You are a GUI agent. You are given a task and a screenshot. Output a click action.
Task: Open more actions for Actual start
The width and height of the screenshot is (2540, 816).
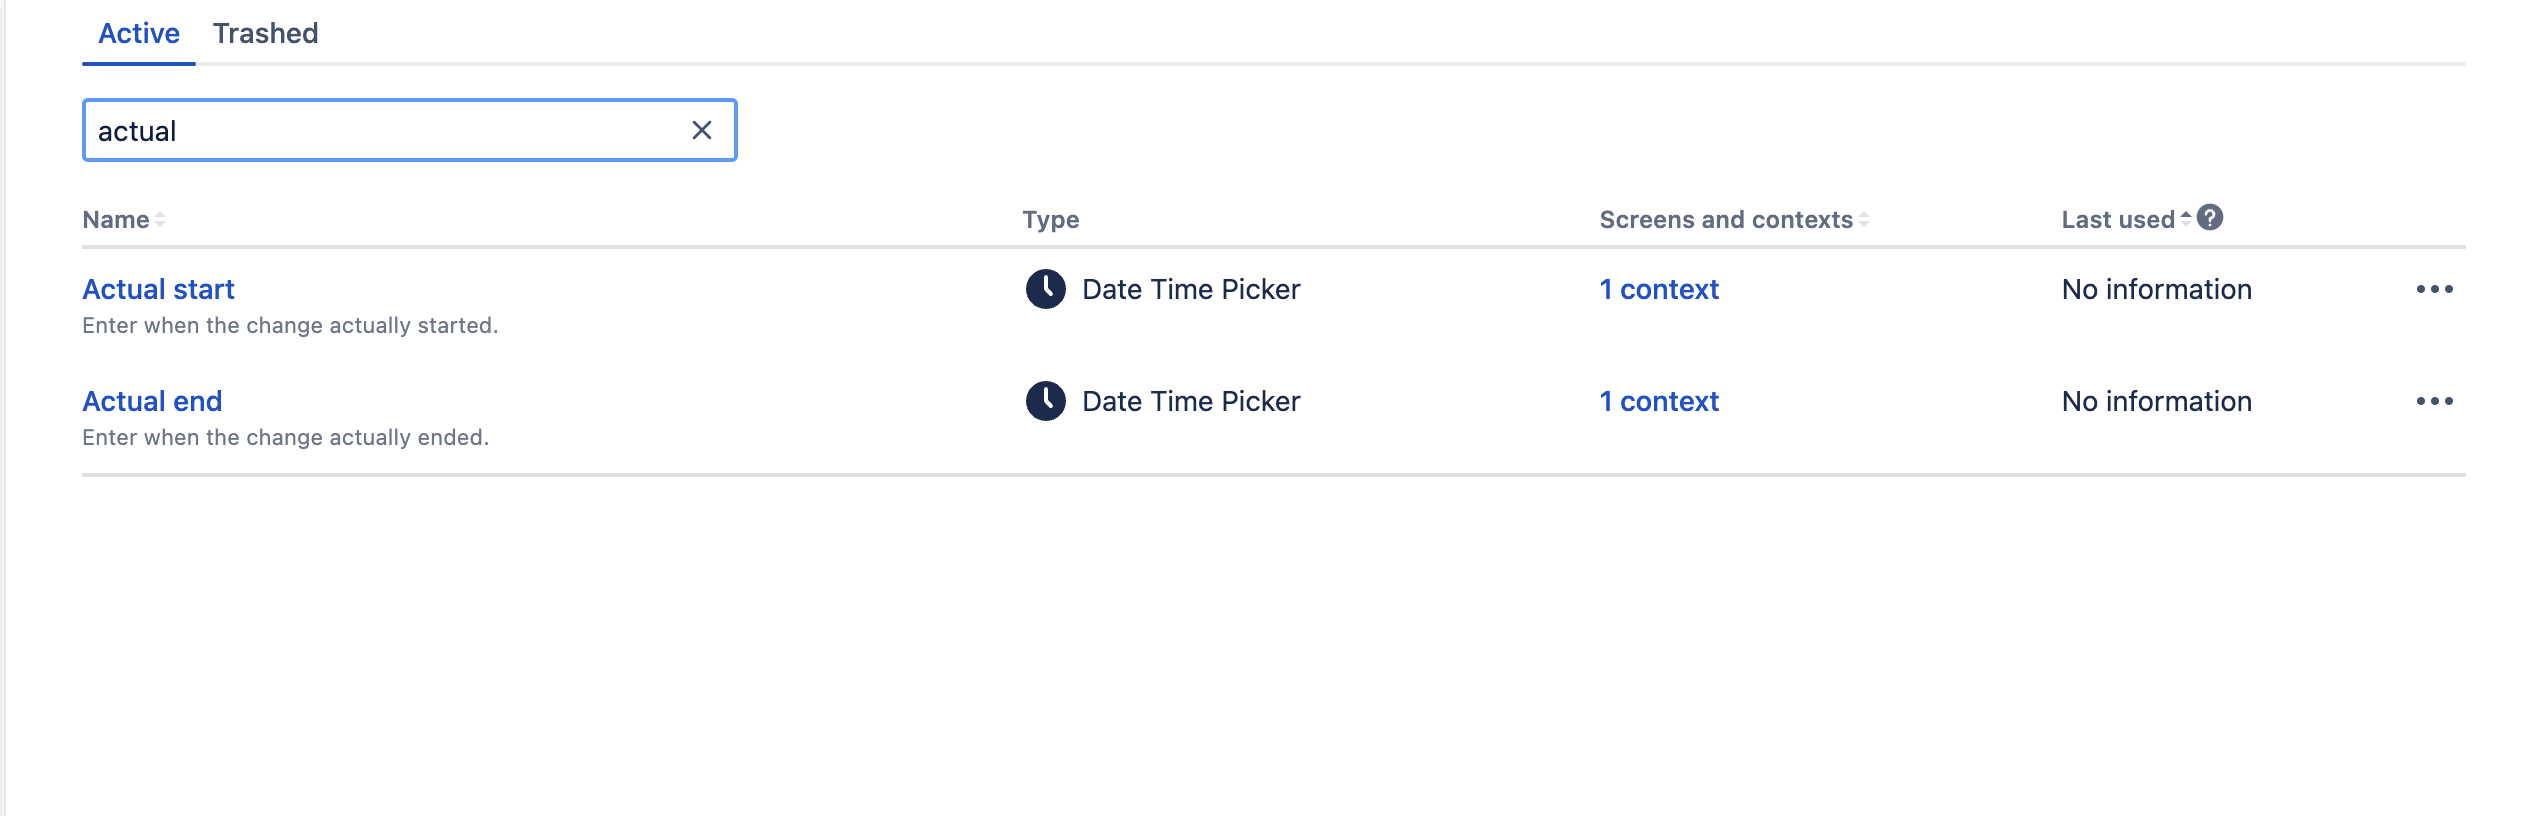(2434, 289)
